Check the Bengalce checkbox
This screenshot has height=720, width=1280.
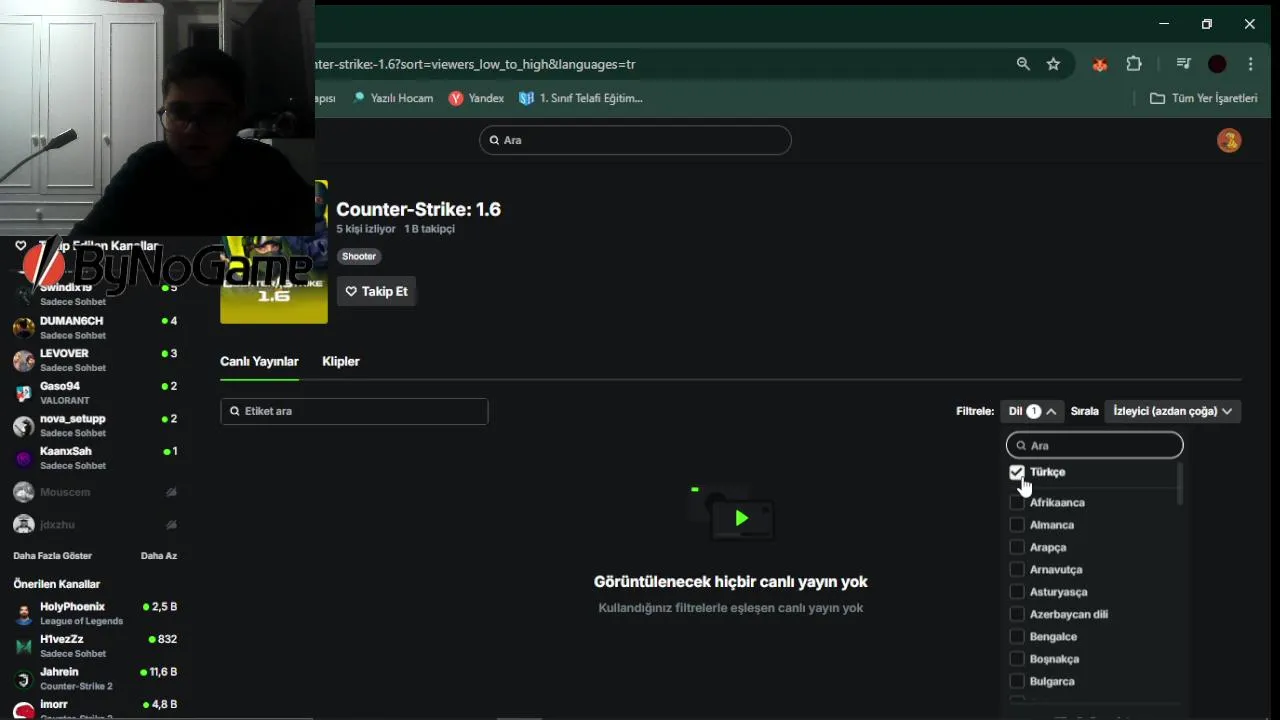(1017, 636)
